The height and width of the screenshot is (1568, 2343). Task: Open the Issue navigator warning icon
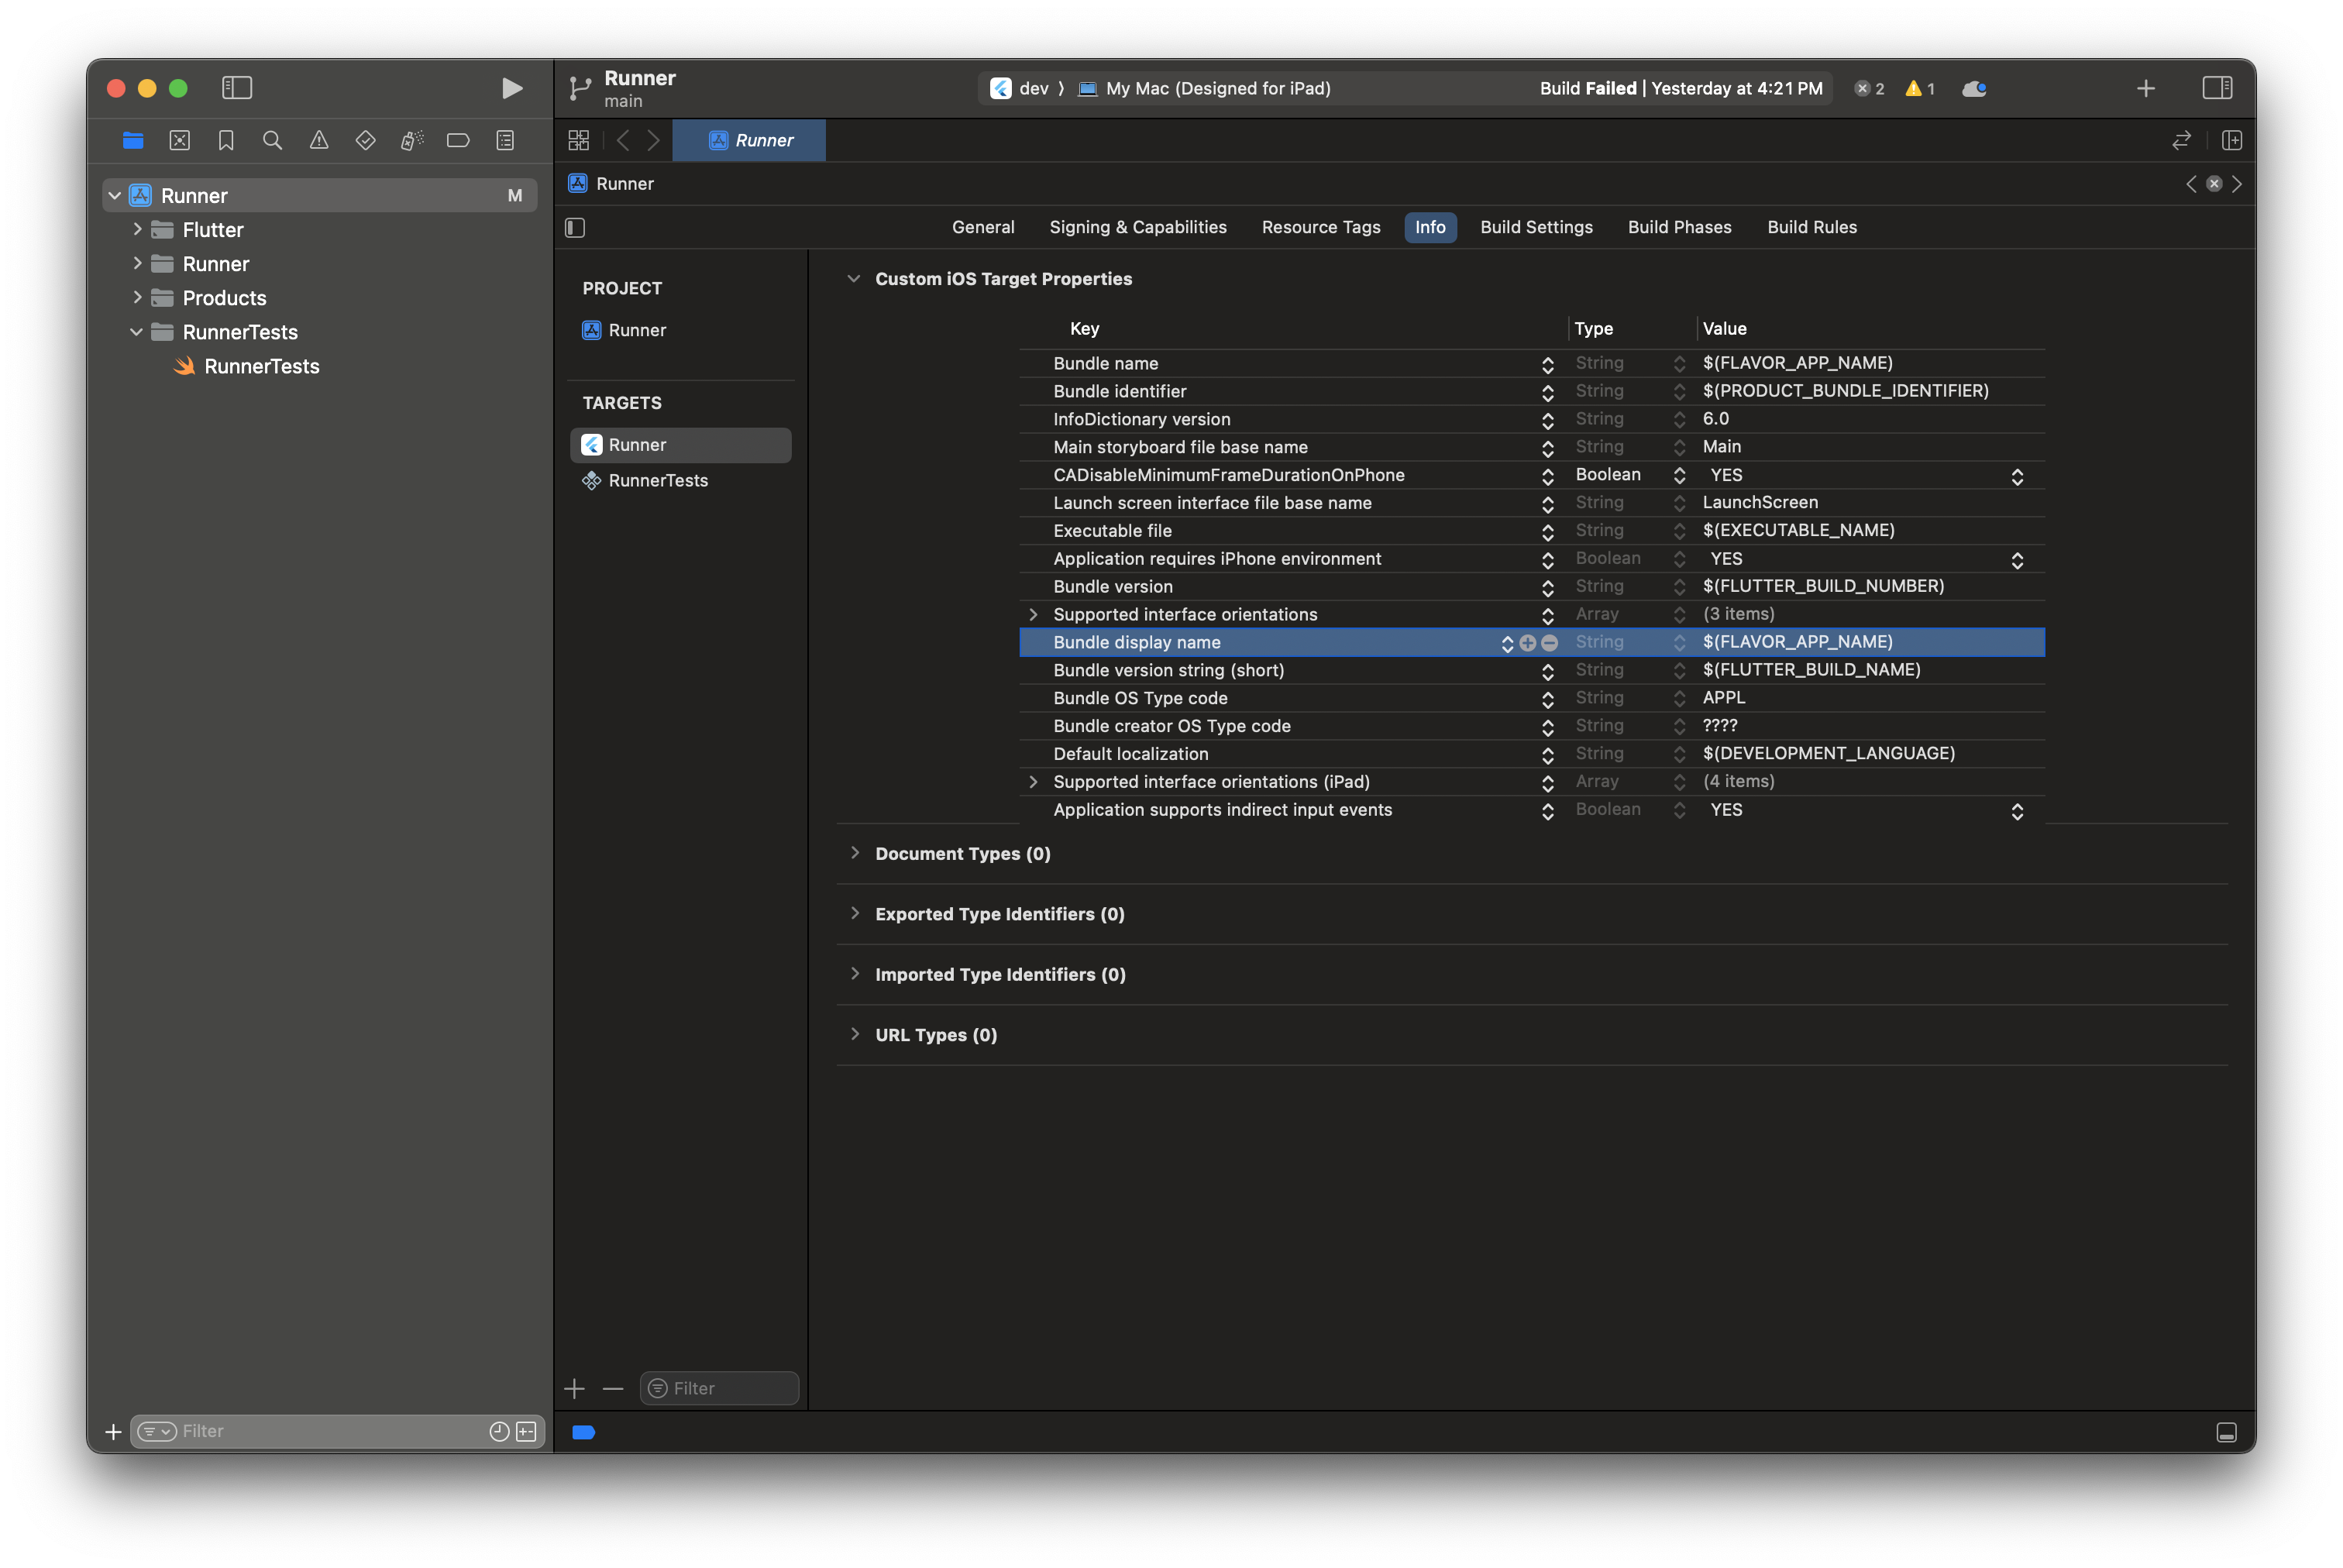[319, 141]
